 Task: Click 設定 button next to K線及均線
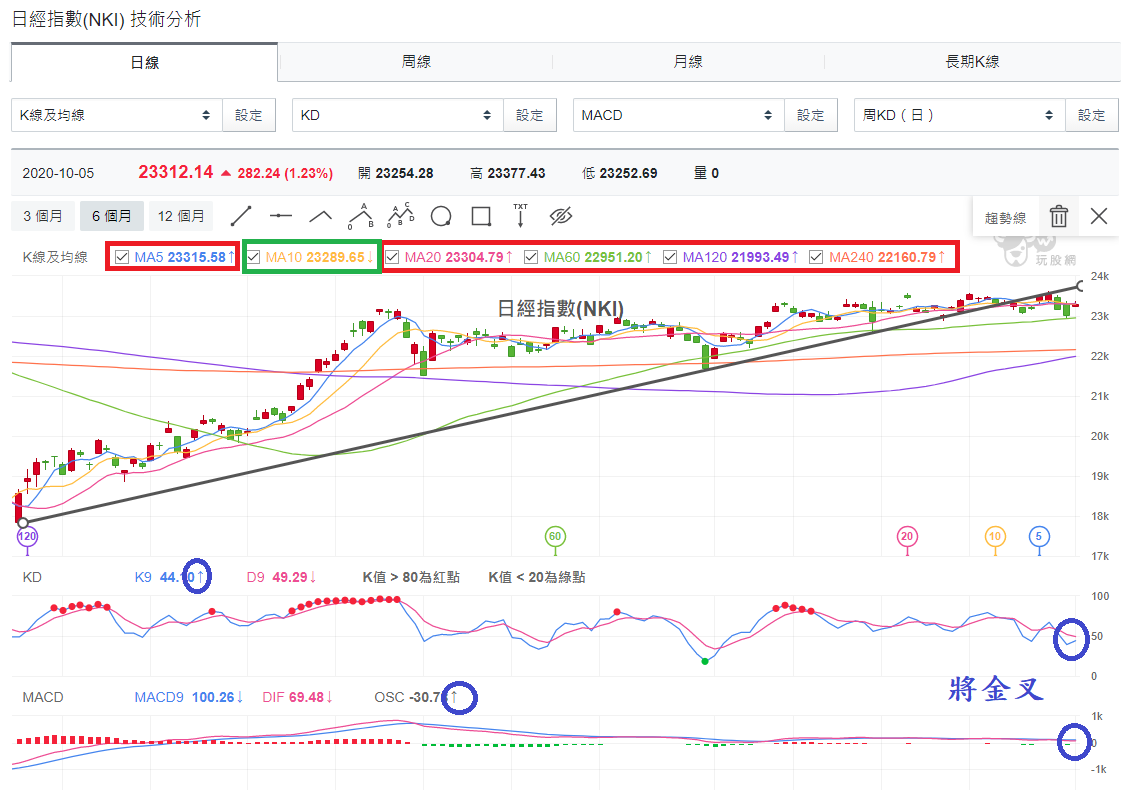coord(249,115)
